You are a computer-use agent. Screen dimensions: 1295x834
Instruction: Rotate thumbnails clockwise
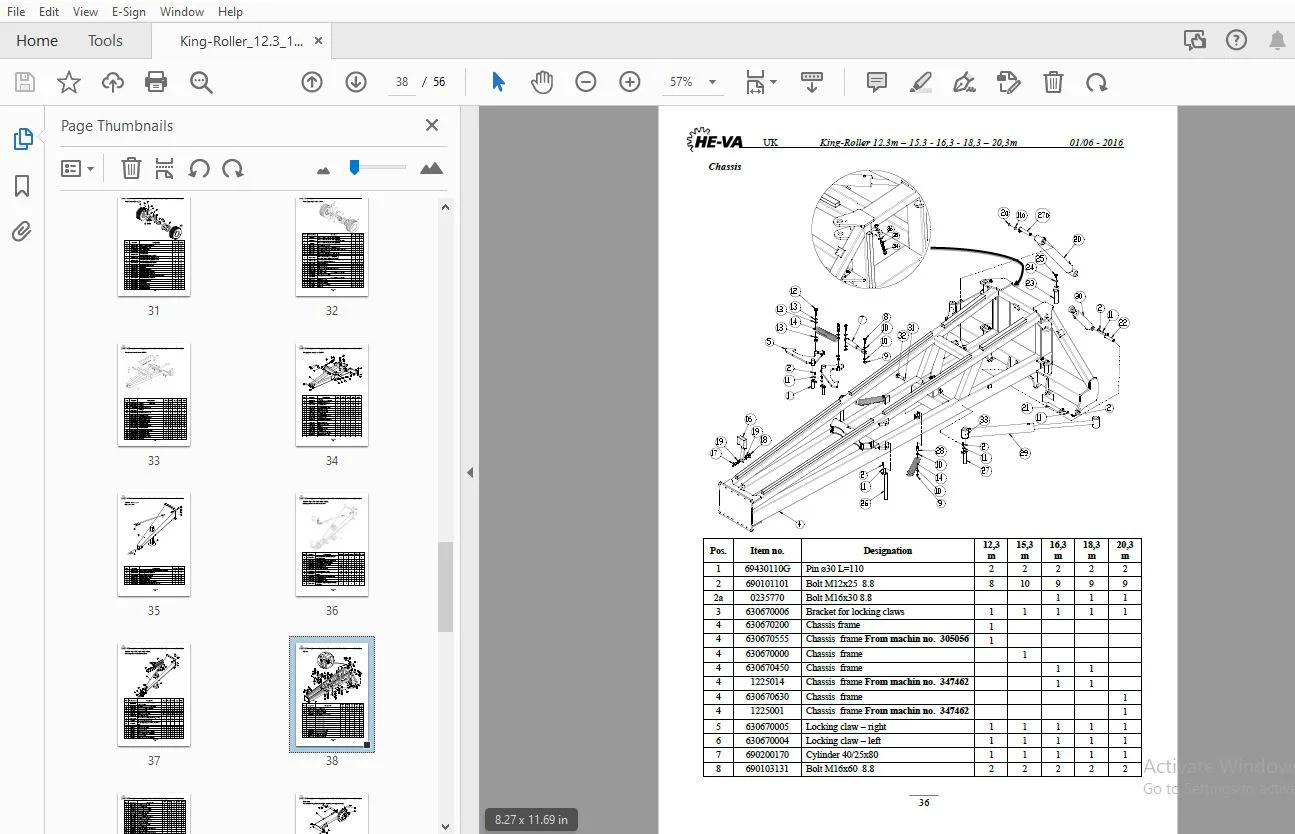[x=233, y=168]
